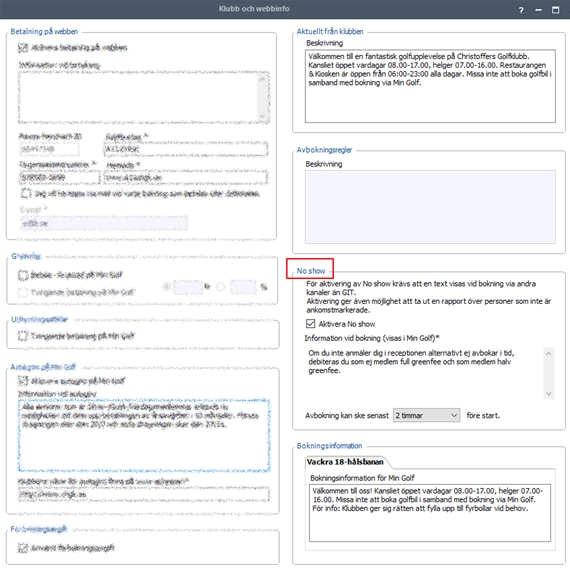570x571 pixels.
Task: Open the help question mark icon
Action: [x=521, y=10]
